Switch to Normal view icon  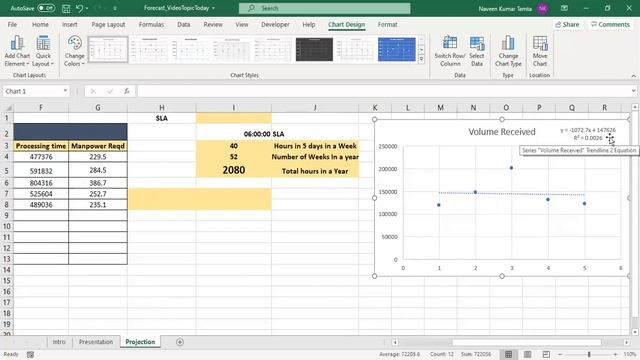click(509, 354)
